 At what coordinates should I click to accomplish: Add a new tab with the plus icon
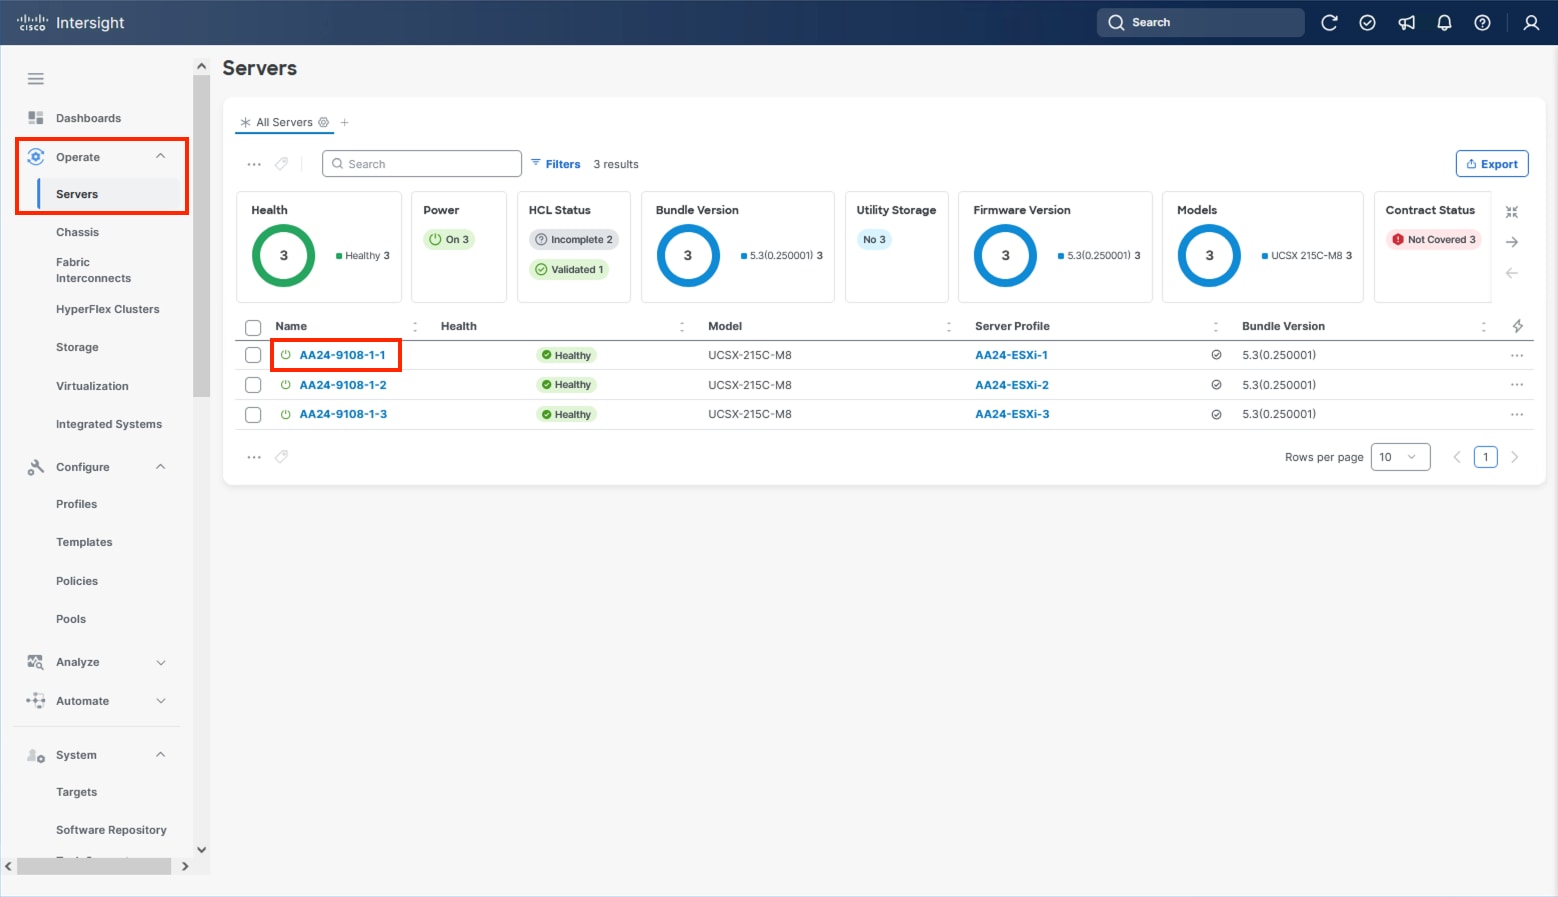[x=345, y=122]
